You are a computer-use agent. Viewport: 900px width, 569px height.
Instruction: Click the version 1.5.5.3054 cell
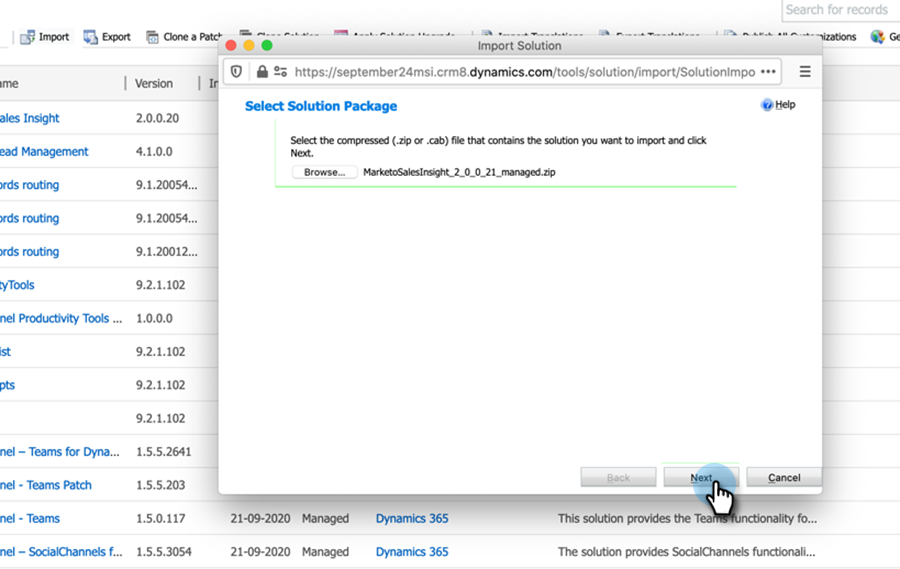tap(164, 552)
